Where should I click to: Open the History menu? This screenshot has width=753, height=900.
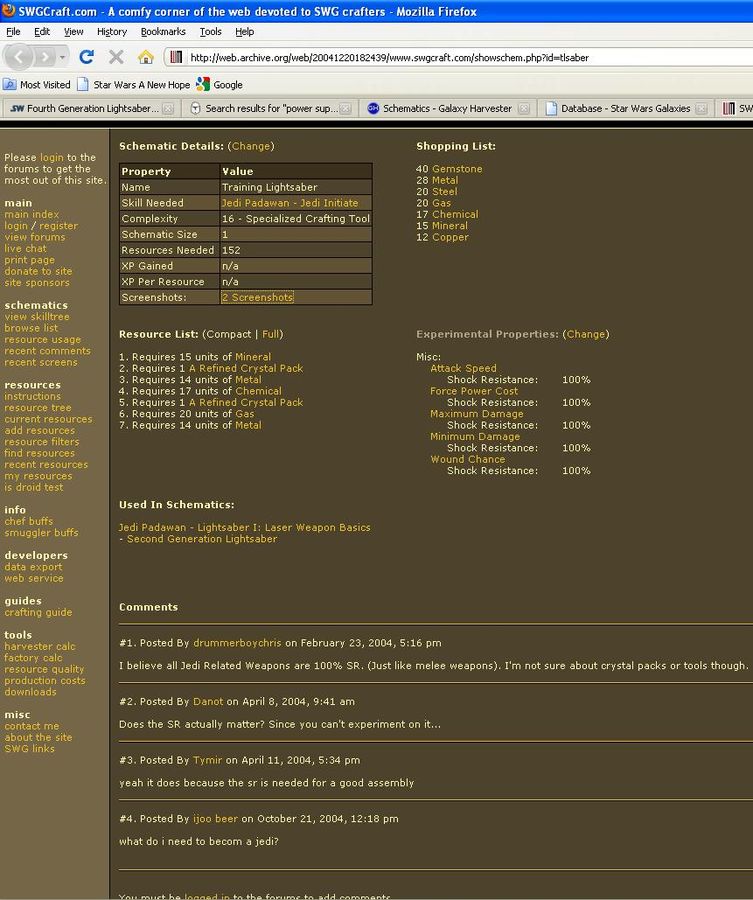pos(112,32)
